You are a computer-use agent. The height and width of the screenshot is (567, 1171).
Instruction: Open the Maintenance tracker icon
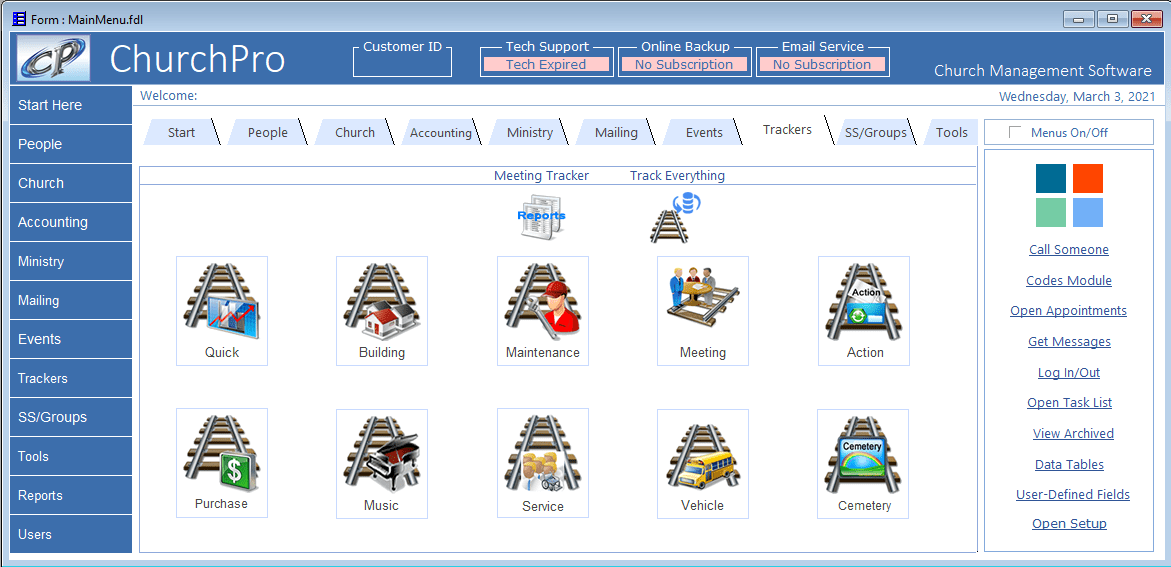click(543, 311)
